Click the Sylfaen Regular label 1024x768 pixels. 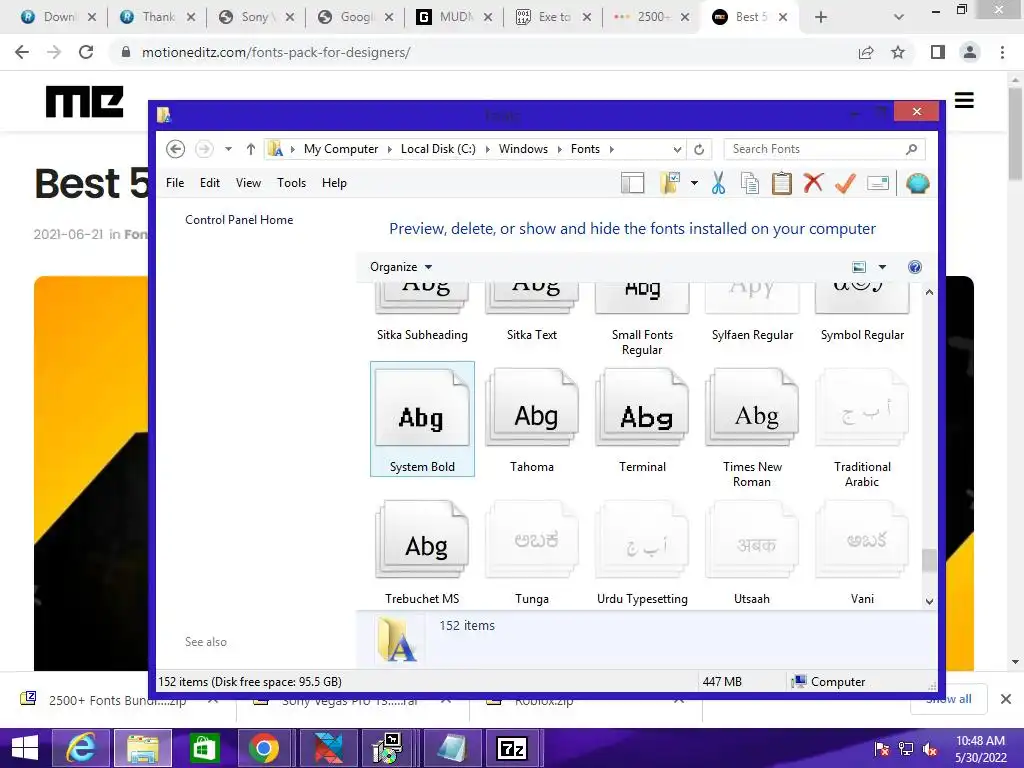752,334
